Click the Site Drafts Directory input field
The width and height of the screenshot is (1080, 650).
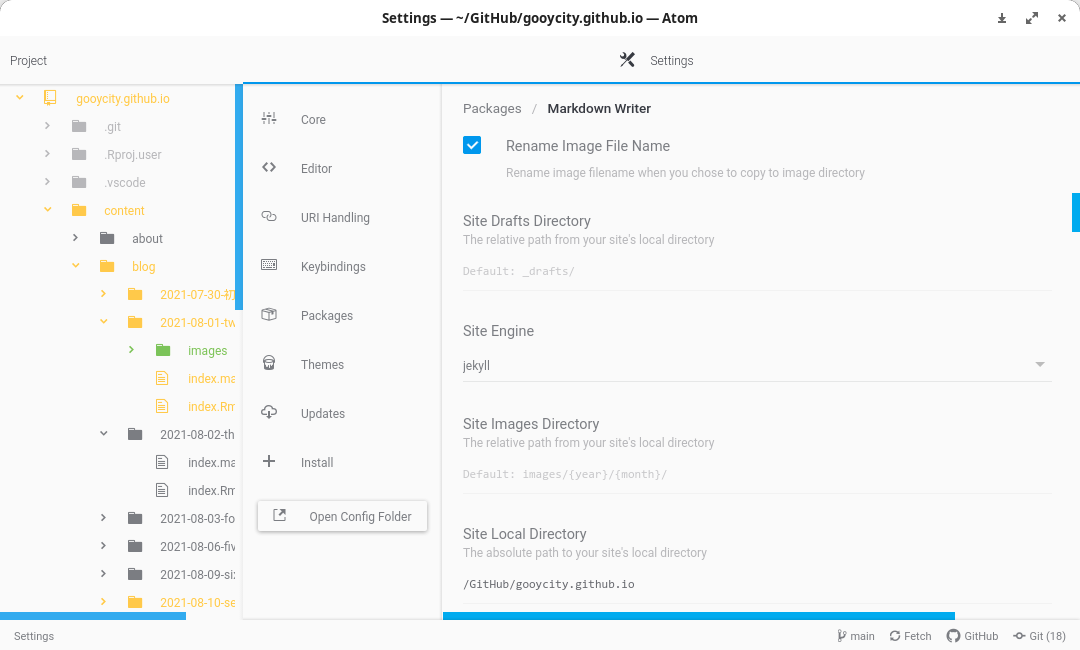point(757,271)
